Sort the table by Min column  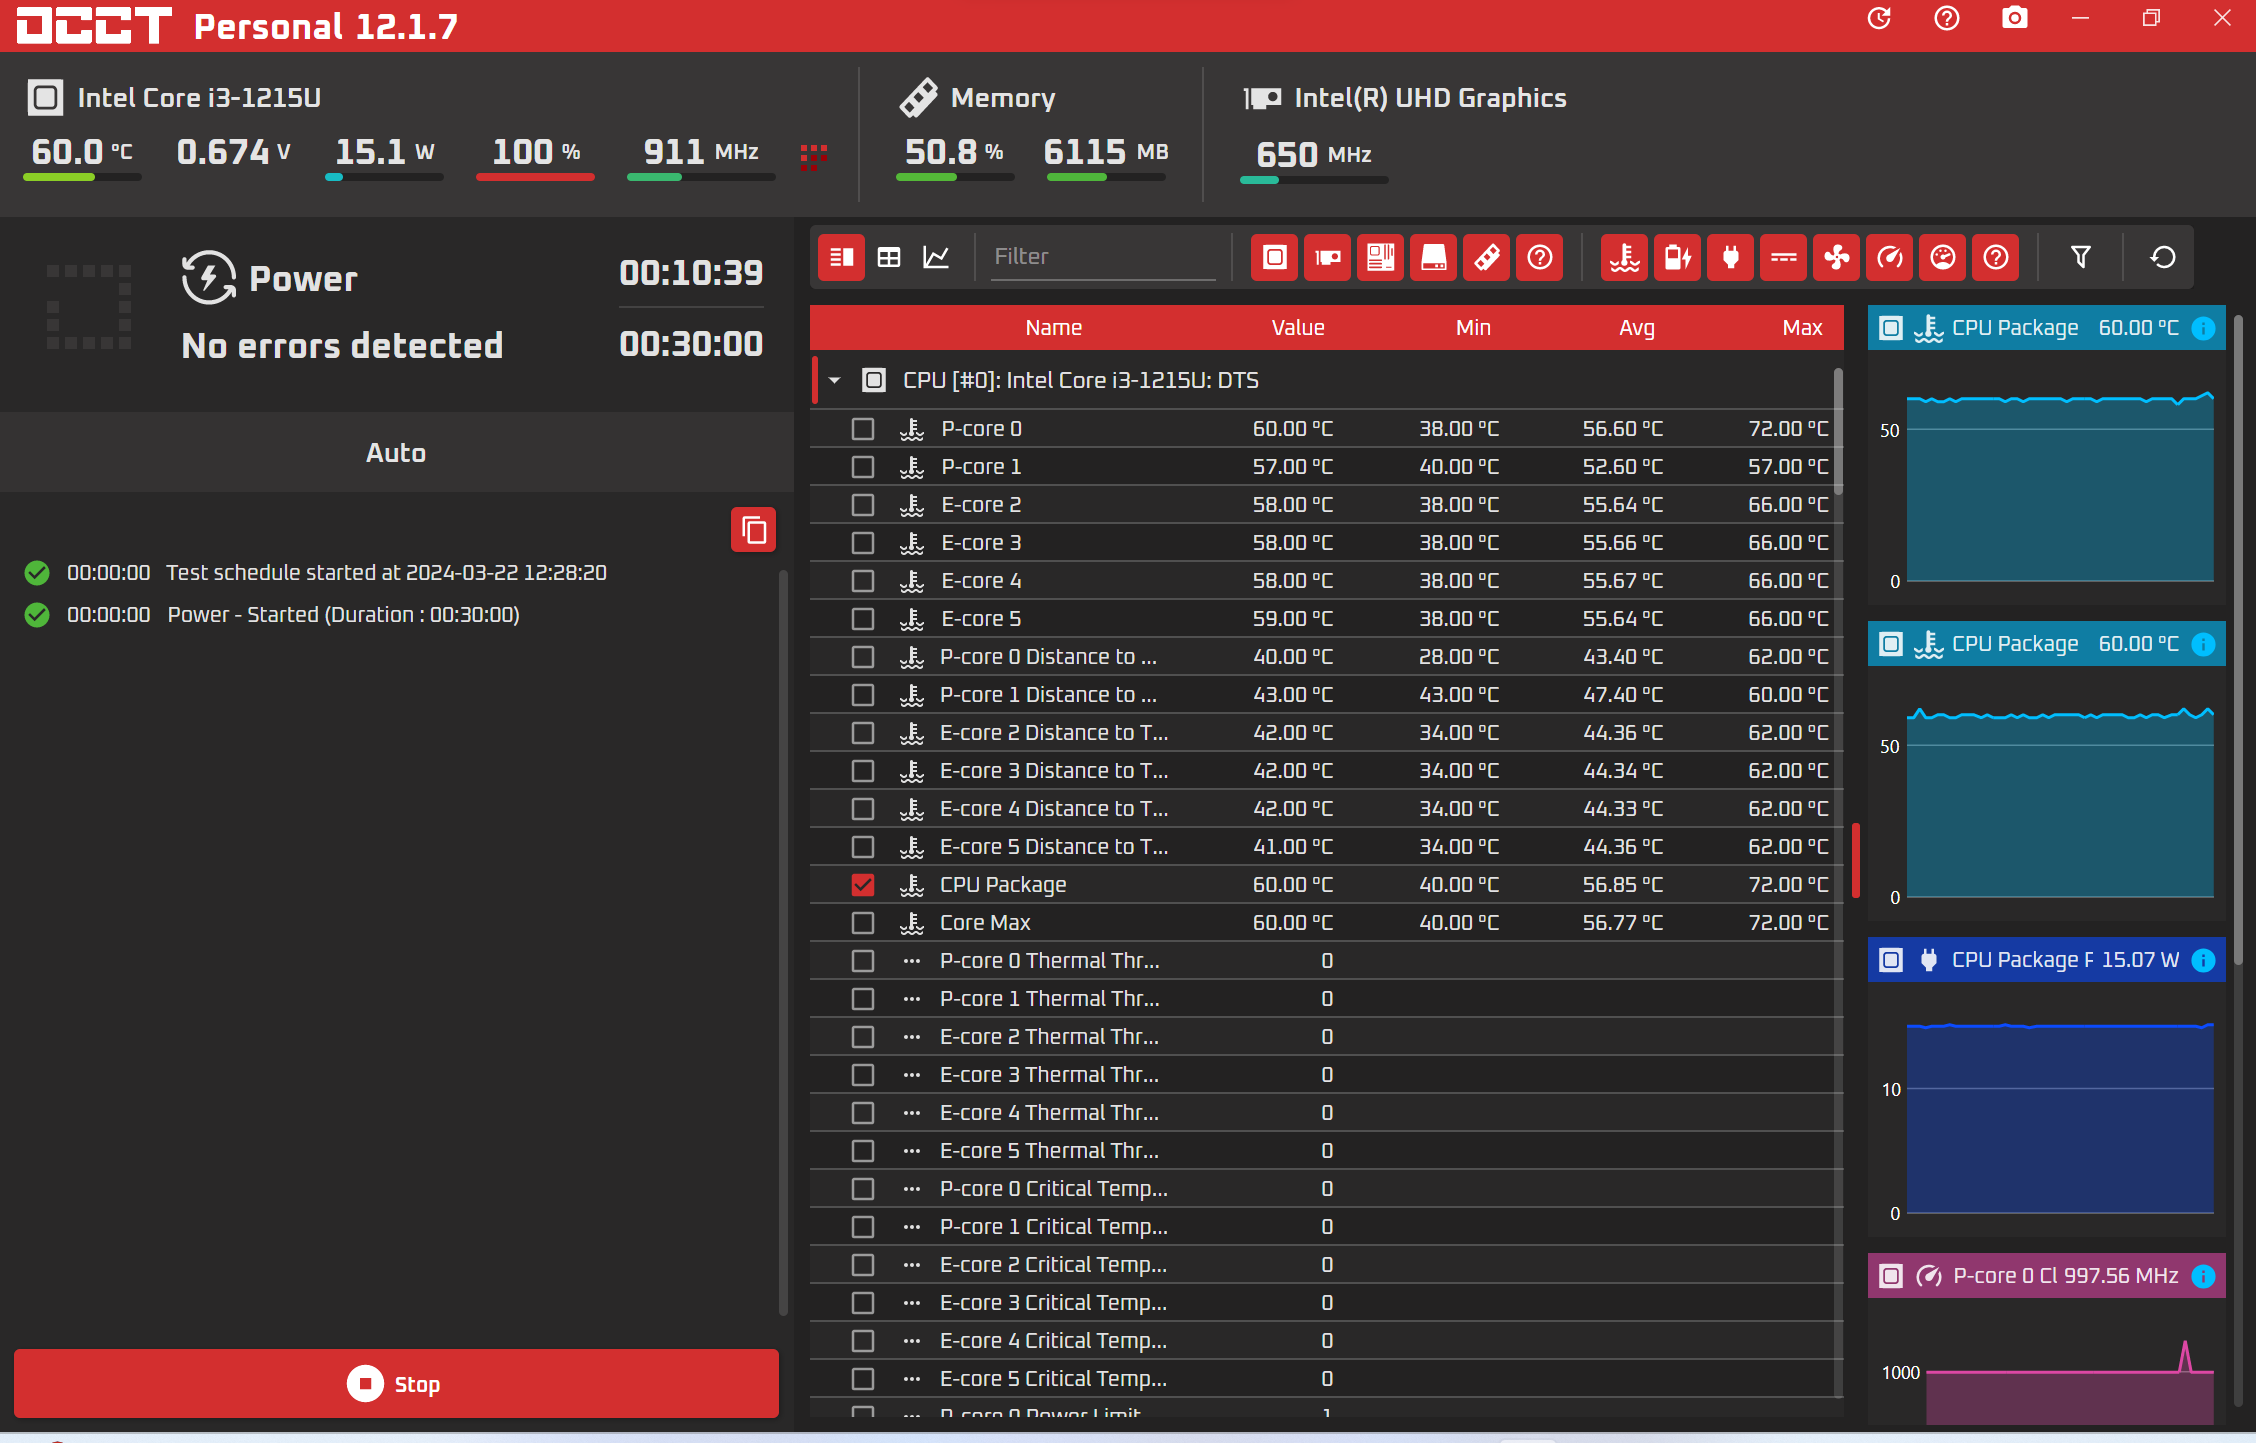pyautogui.click(x=1473, y=328)
